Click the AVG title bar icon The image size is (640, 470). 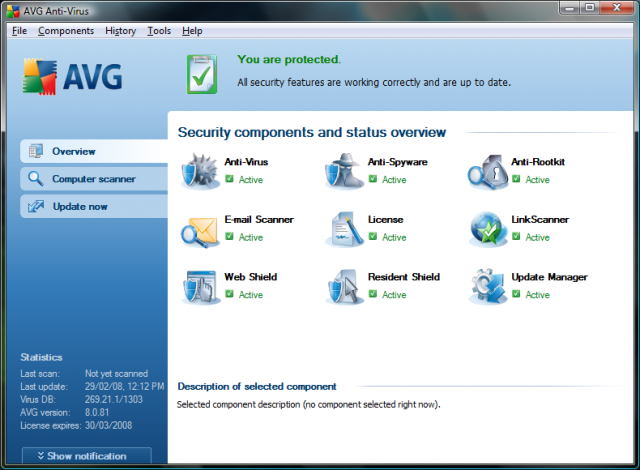pos(13,11)
